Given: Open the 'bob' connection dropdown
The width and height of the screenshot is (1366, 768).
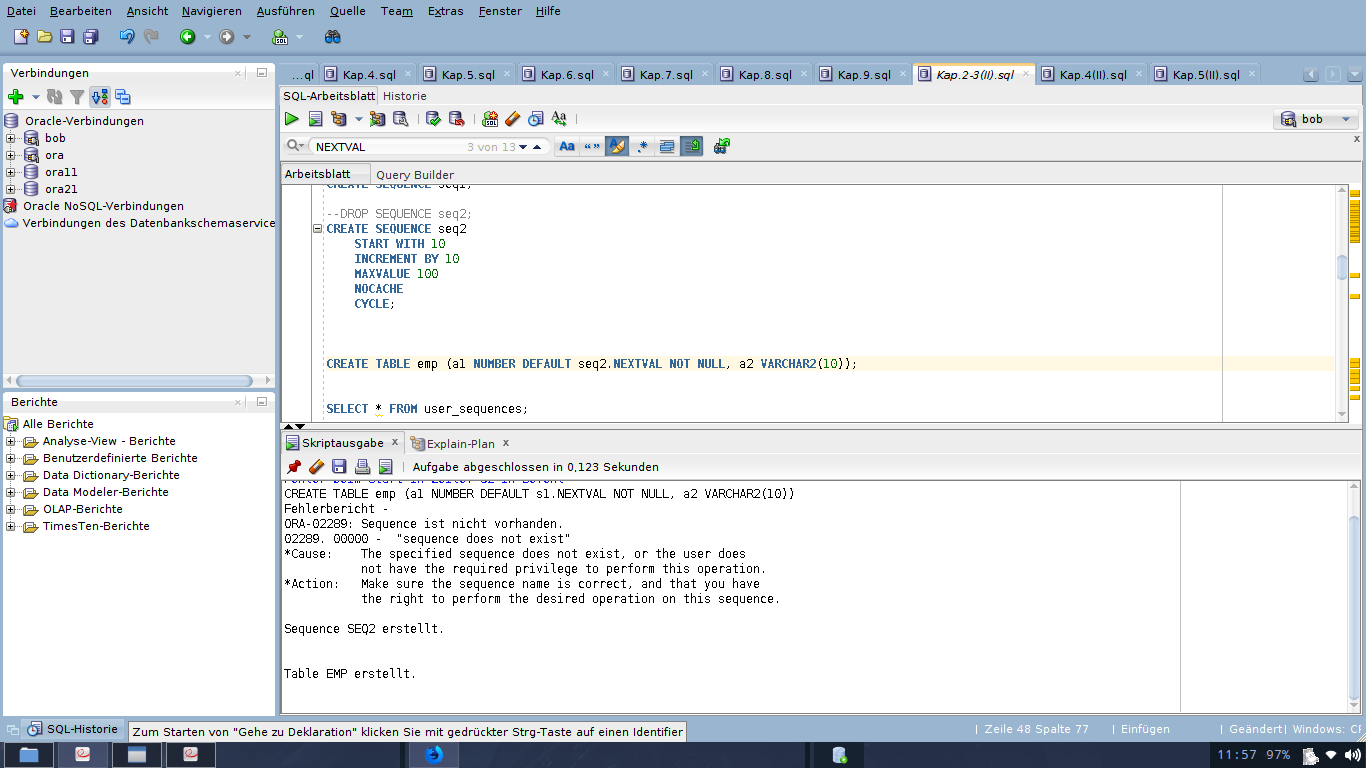Looking at the screenshot, I should (x=1346, y=119).
